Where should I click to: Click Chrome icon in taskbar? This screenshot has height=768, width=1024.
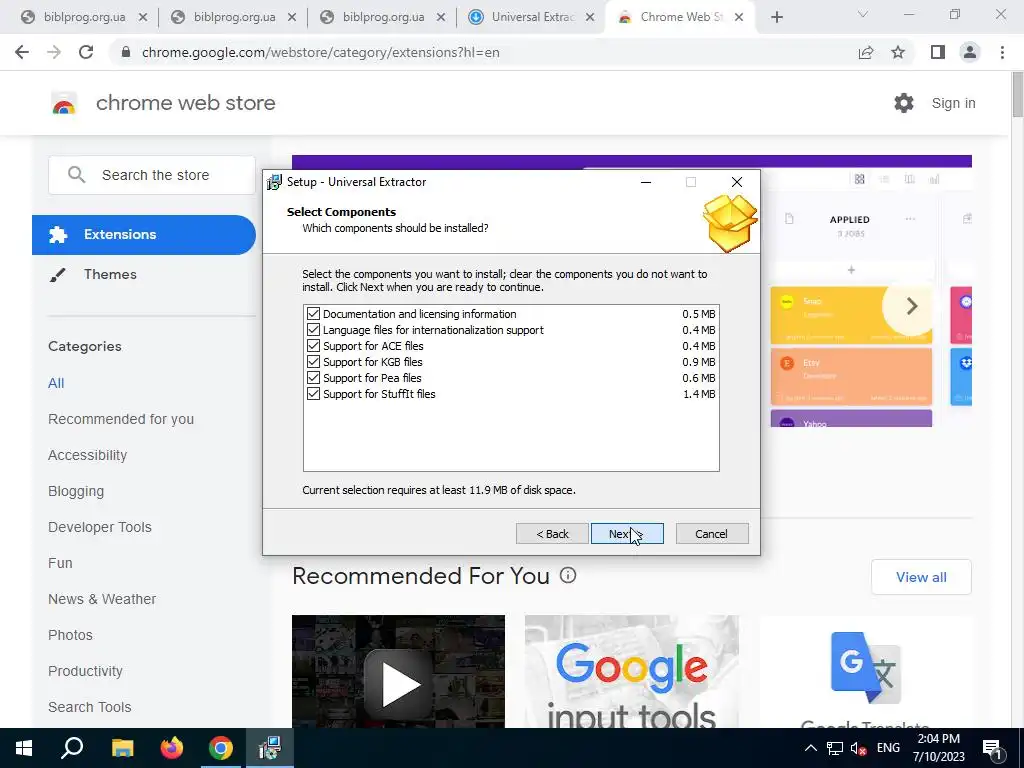[x=221, y=748]
